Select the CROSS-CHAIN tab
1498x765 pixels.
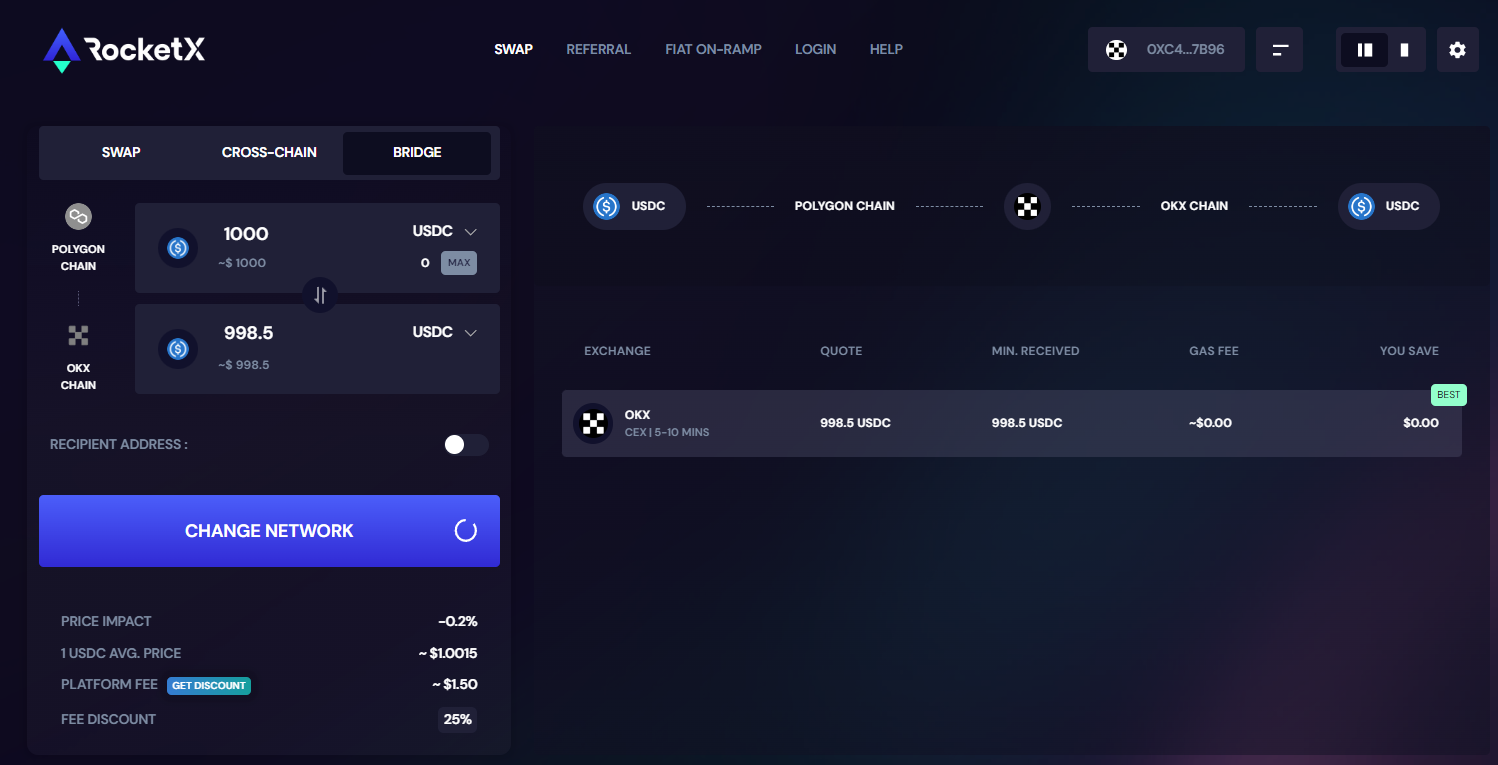[x=269, y=153]
